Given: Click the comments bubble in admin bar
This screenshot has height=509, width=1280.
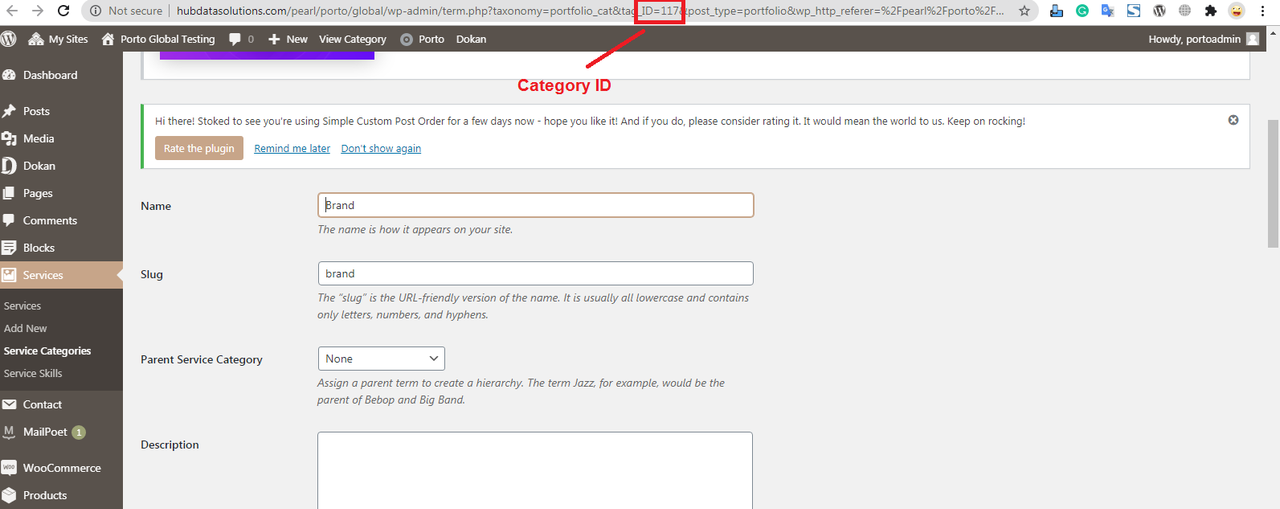Looking at the screenshot, I should [241, 39].
